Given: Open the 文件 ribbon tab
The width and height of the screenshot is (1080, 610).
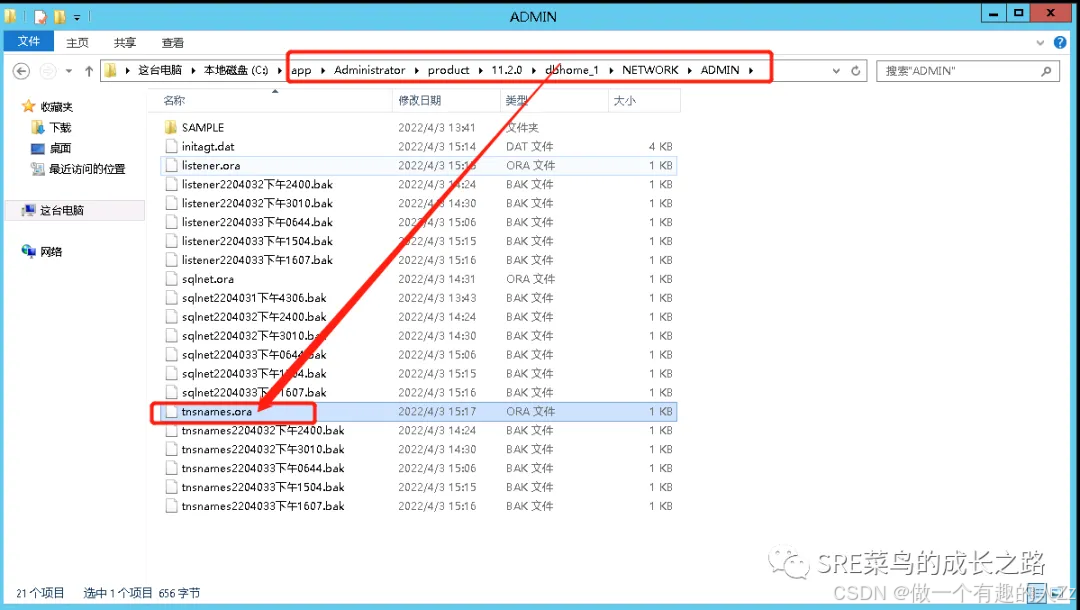Looking at the screenshot, I should (x=28, y=41).
